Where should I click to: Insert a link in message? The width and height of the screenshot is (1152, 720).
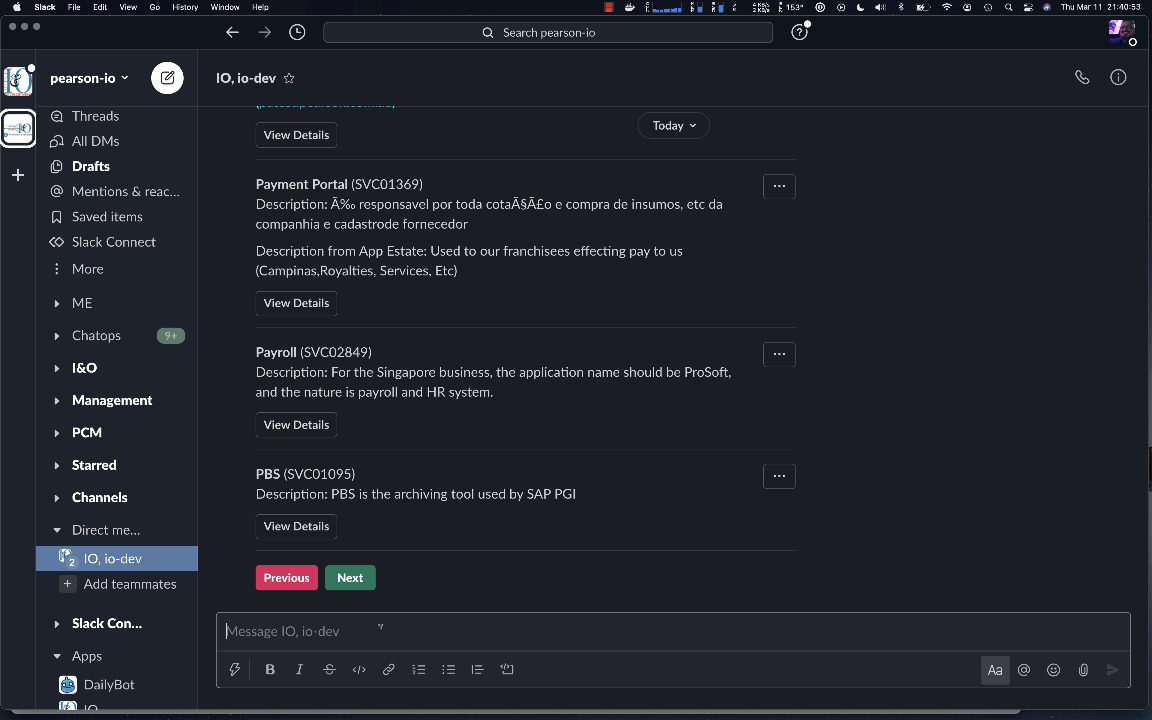tap(389, 669)
